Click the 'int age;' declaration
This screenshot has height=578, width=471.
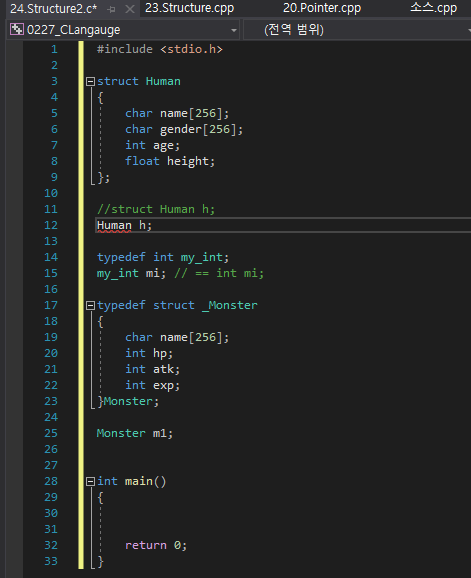(x=152, y=146)
